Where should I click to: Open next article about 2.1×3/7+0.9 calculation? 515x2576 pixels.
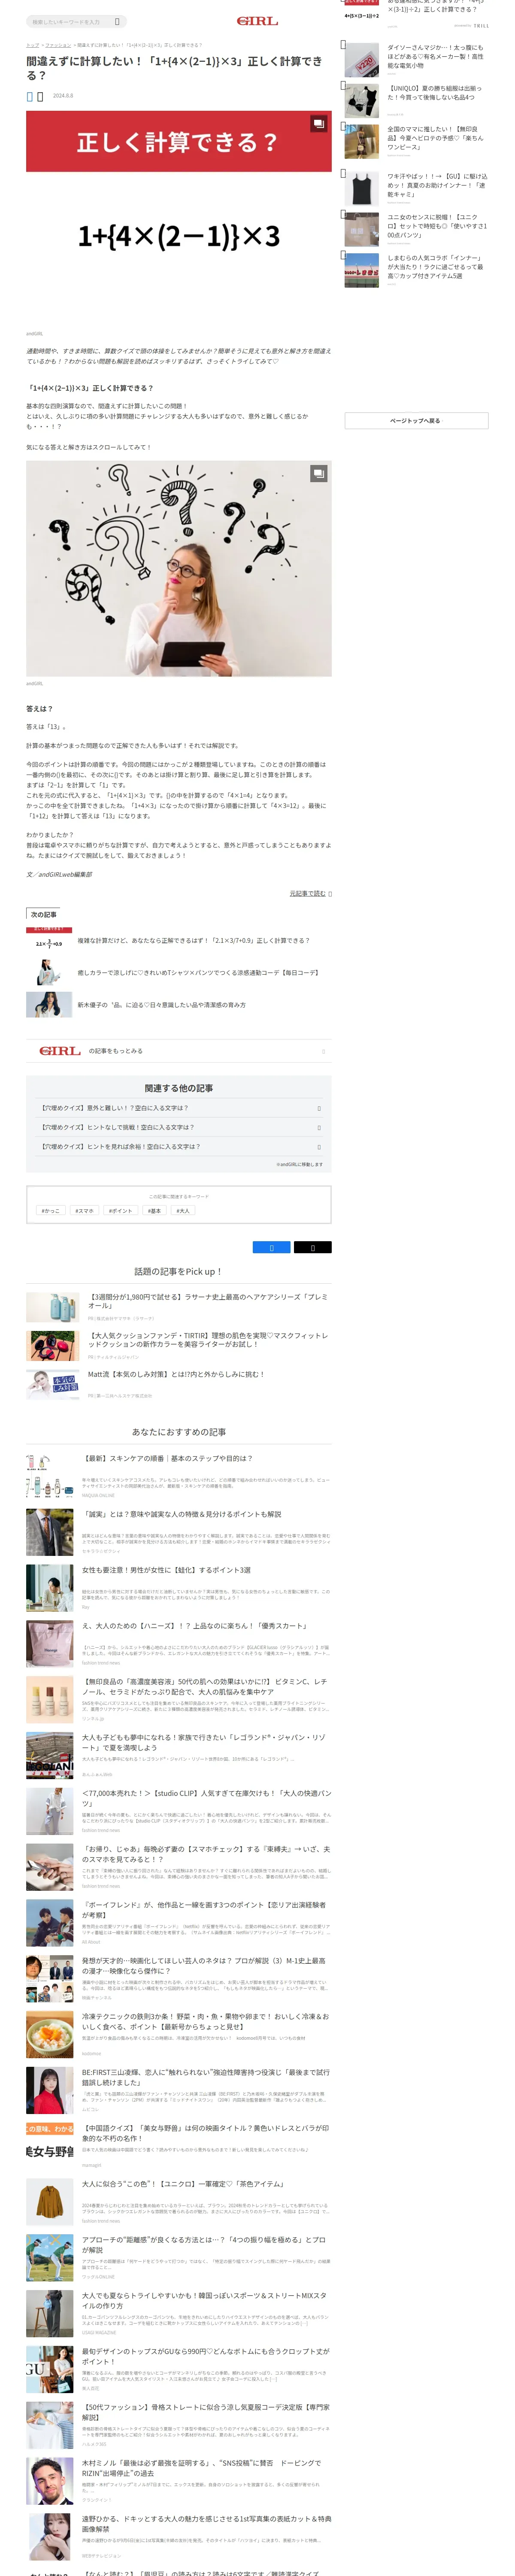193,940
